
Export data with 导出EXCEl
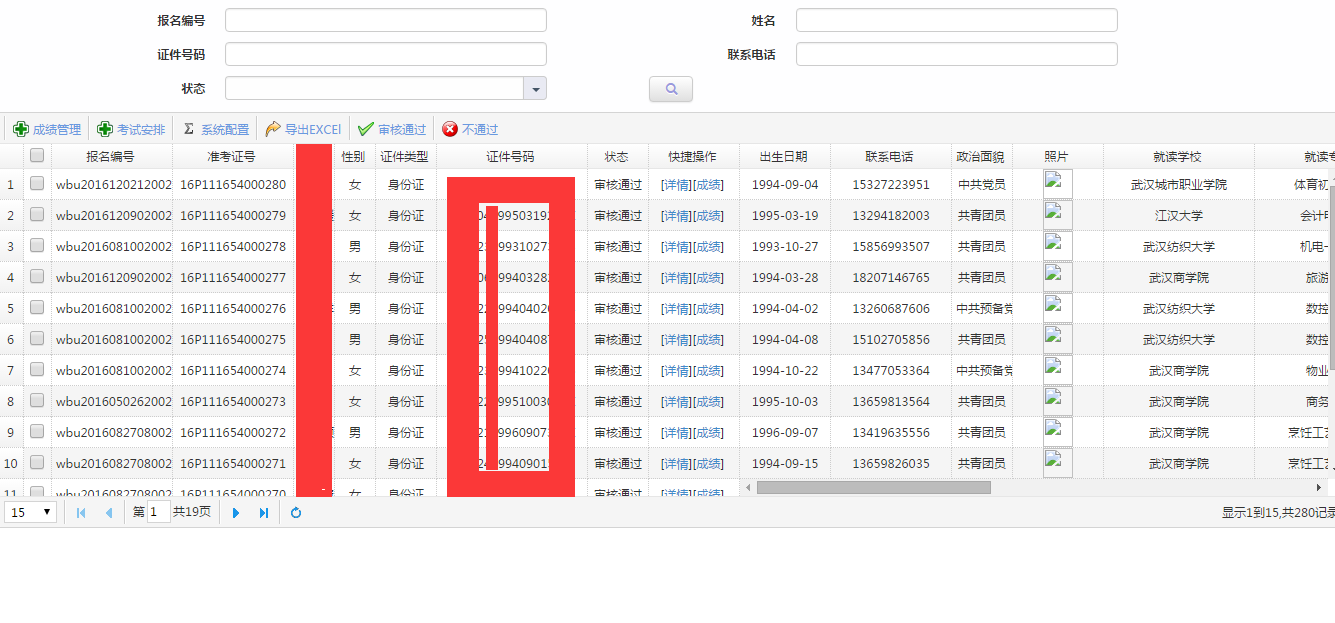point(303,129)
